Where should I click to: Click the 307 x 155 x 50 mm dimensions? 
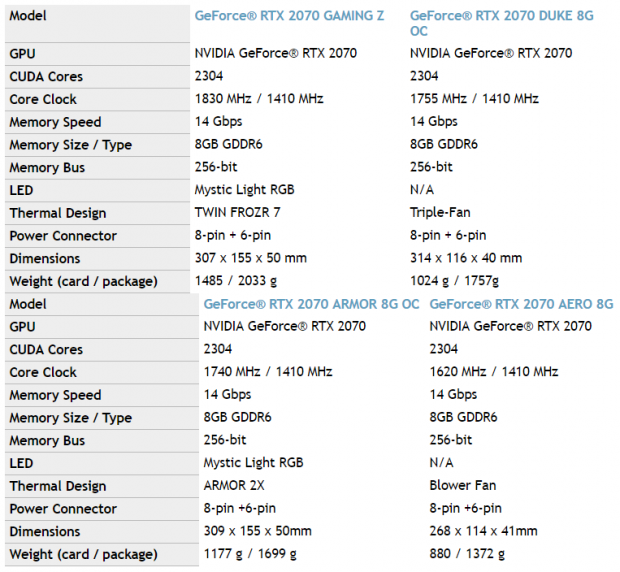click(251, 258)
